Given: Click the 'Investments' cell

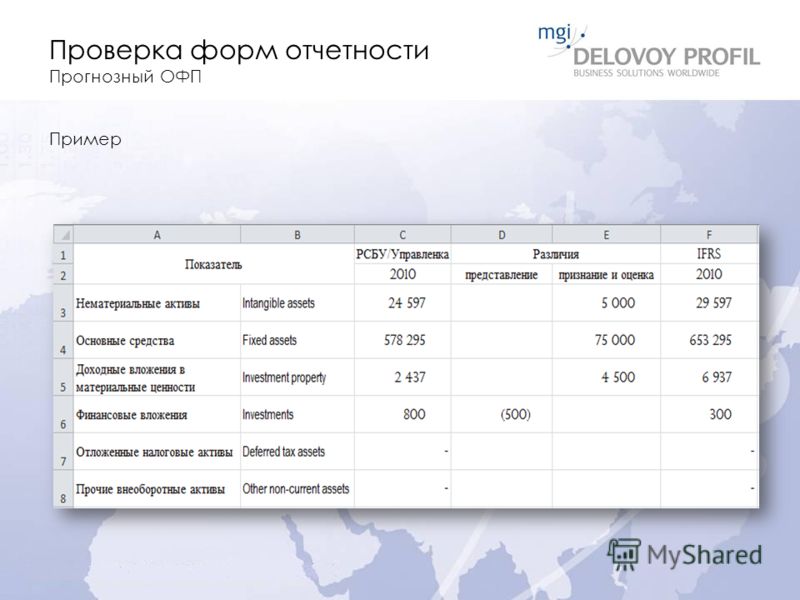Looking at the screenshot, I should (297, 415).
